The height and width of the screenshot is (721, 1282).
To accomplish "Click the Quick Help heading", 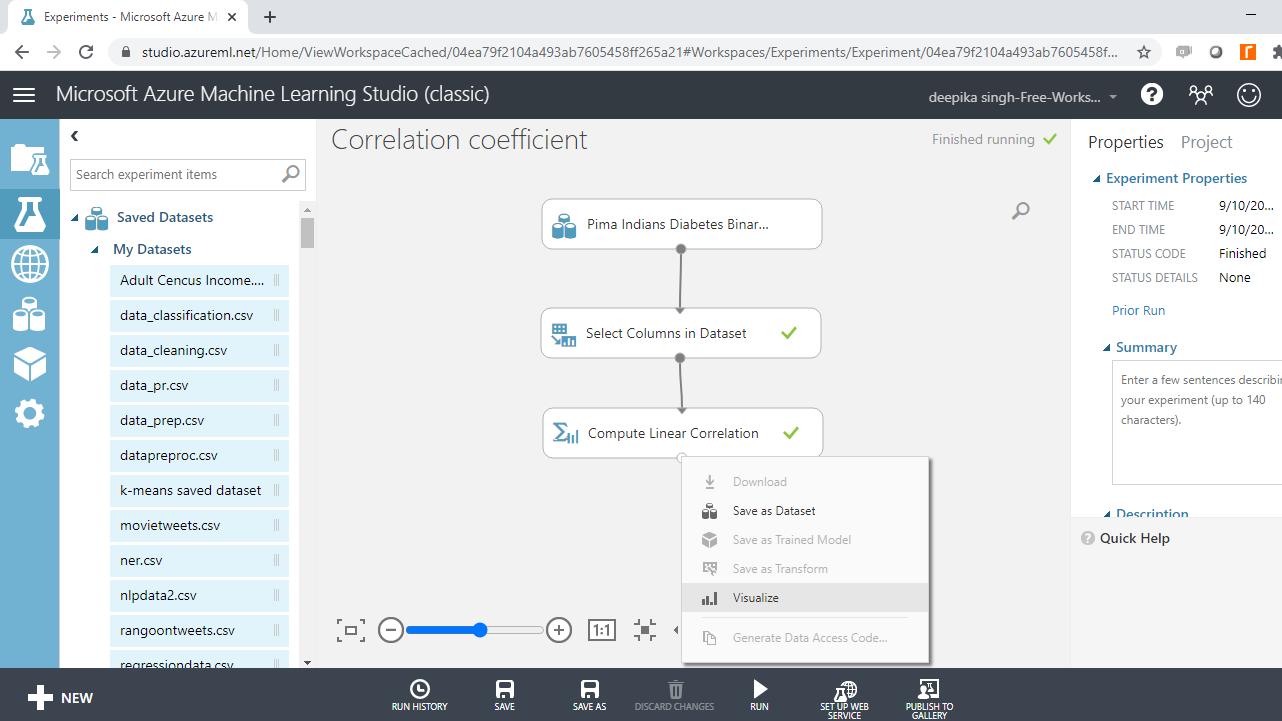I will click(1134, 538).
